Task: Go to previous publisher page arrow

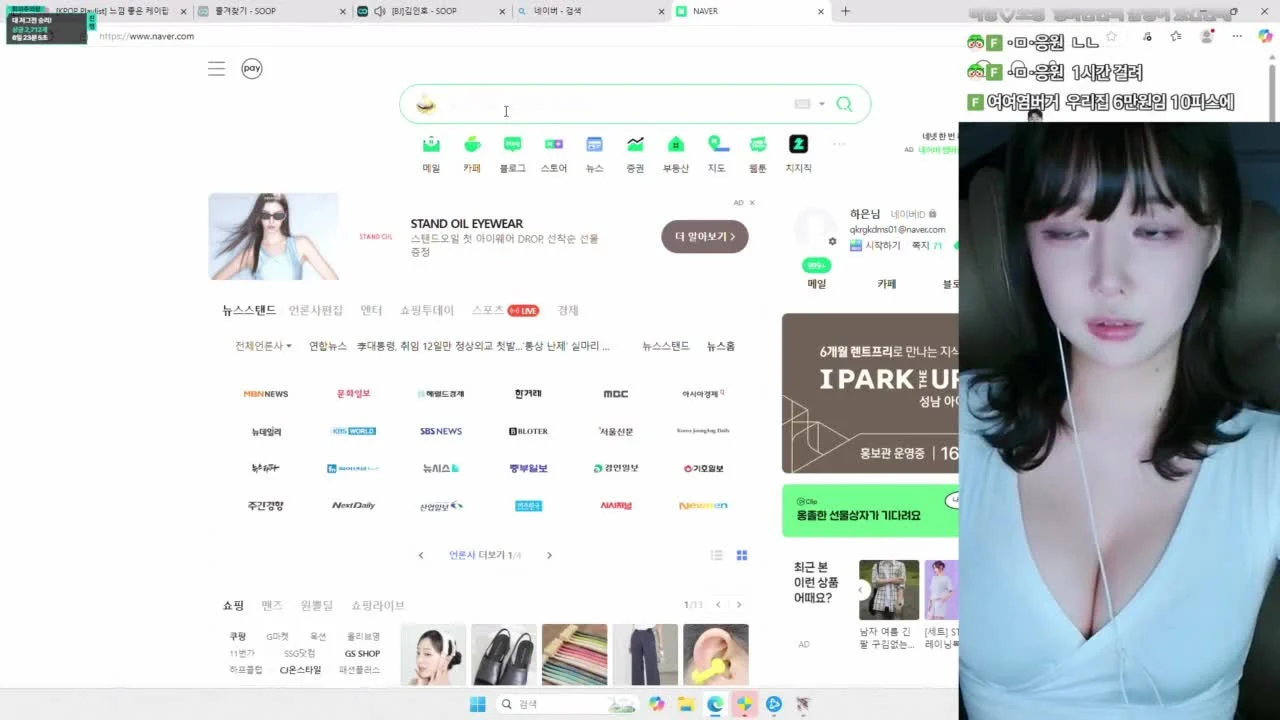Action: (421, 555)
